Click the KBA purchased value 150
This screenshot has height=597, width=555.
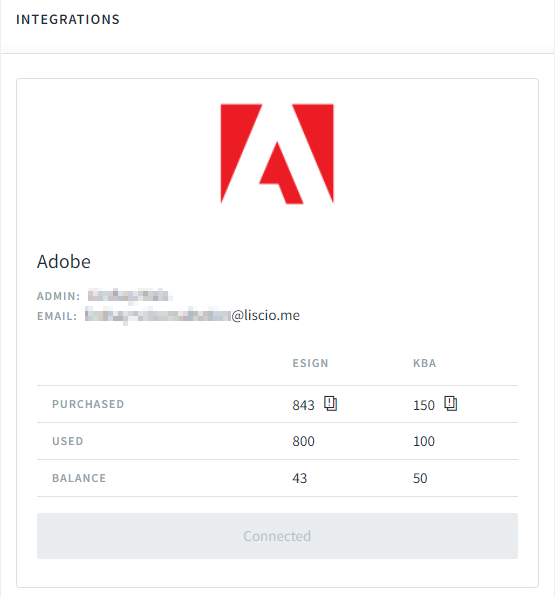(424, 405)
